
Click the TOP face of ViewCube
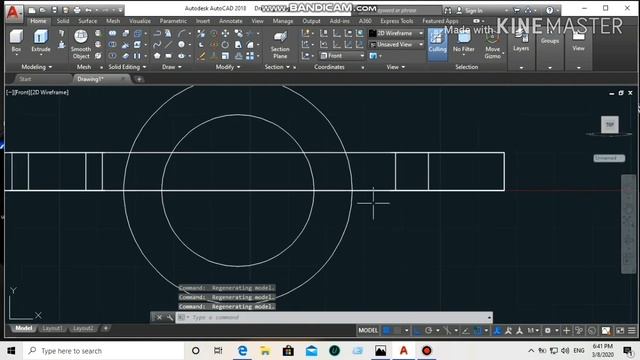610,124
